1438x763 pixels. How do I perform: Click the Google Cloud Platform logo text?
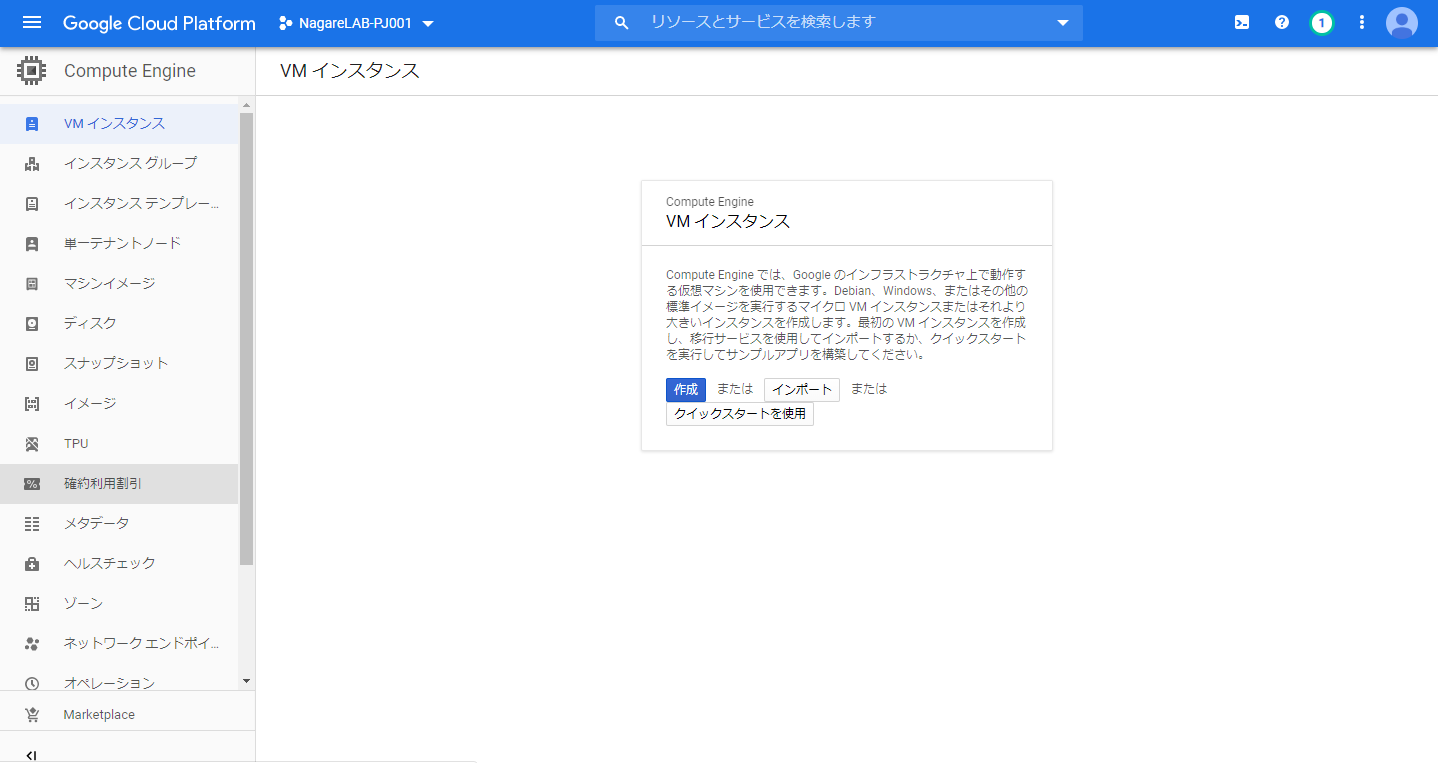pos(159,23)
